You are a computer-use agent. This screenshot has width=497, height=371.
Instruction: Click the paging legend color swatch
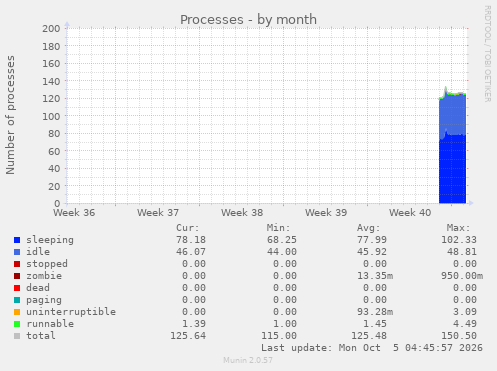tap(17, 300)
